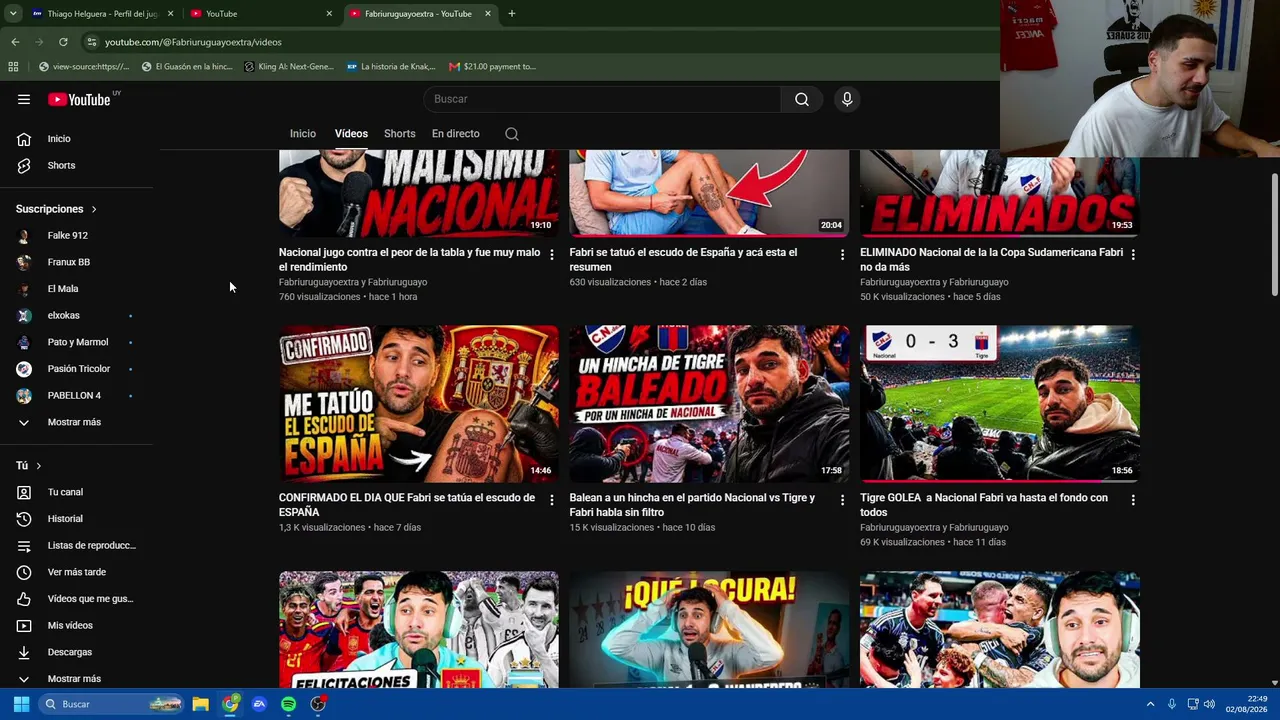1280x720 pixels.
Task: Switch to the plain YouTube browser tab
Action: (x=262, y=14)
